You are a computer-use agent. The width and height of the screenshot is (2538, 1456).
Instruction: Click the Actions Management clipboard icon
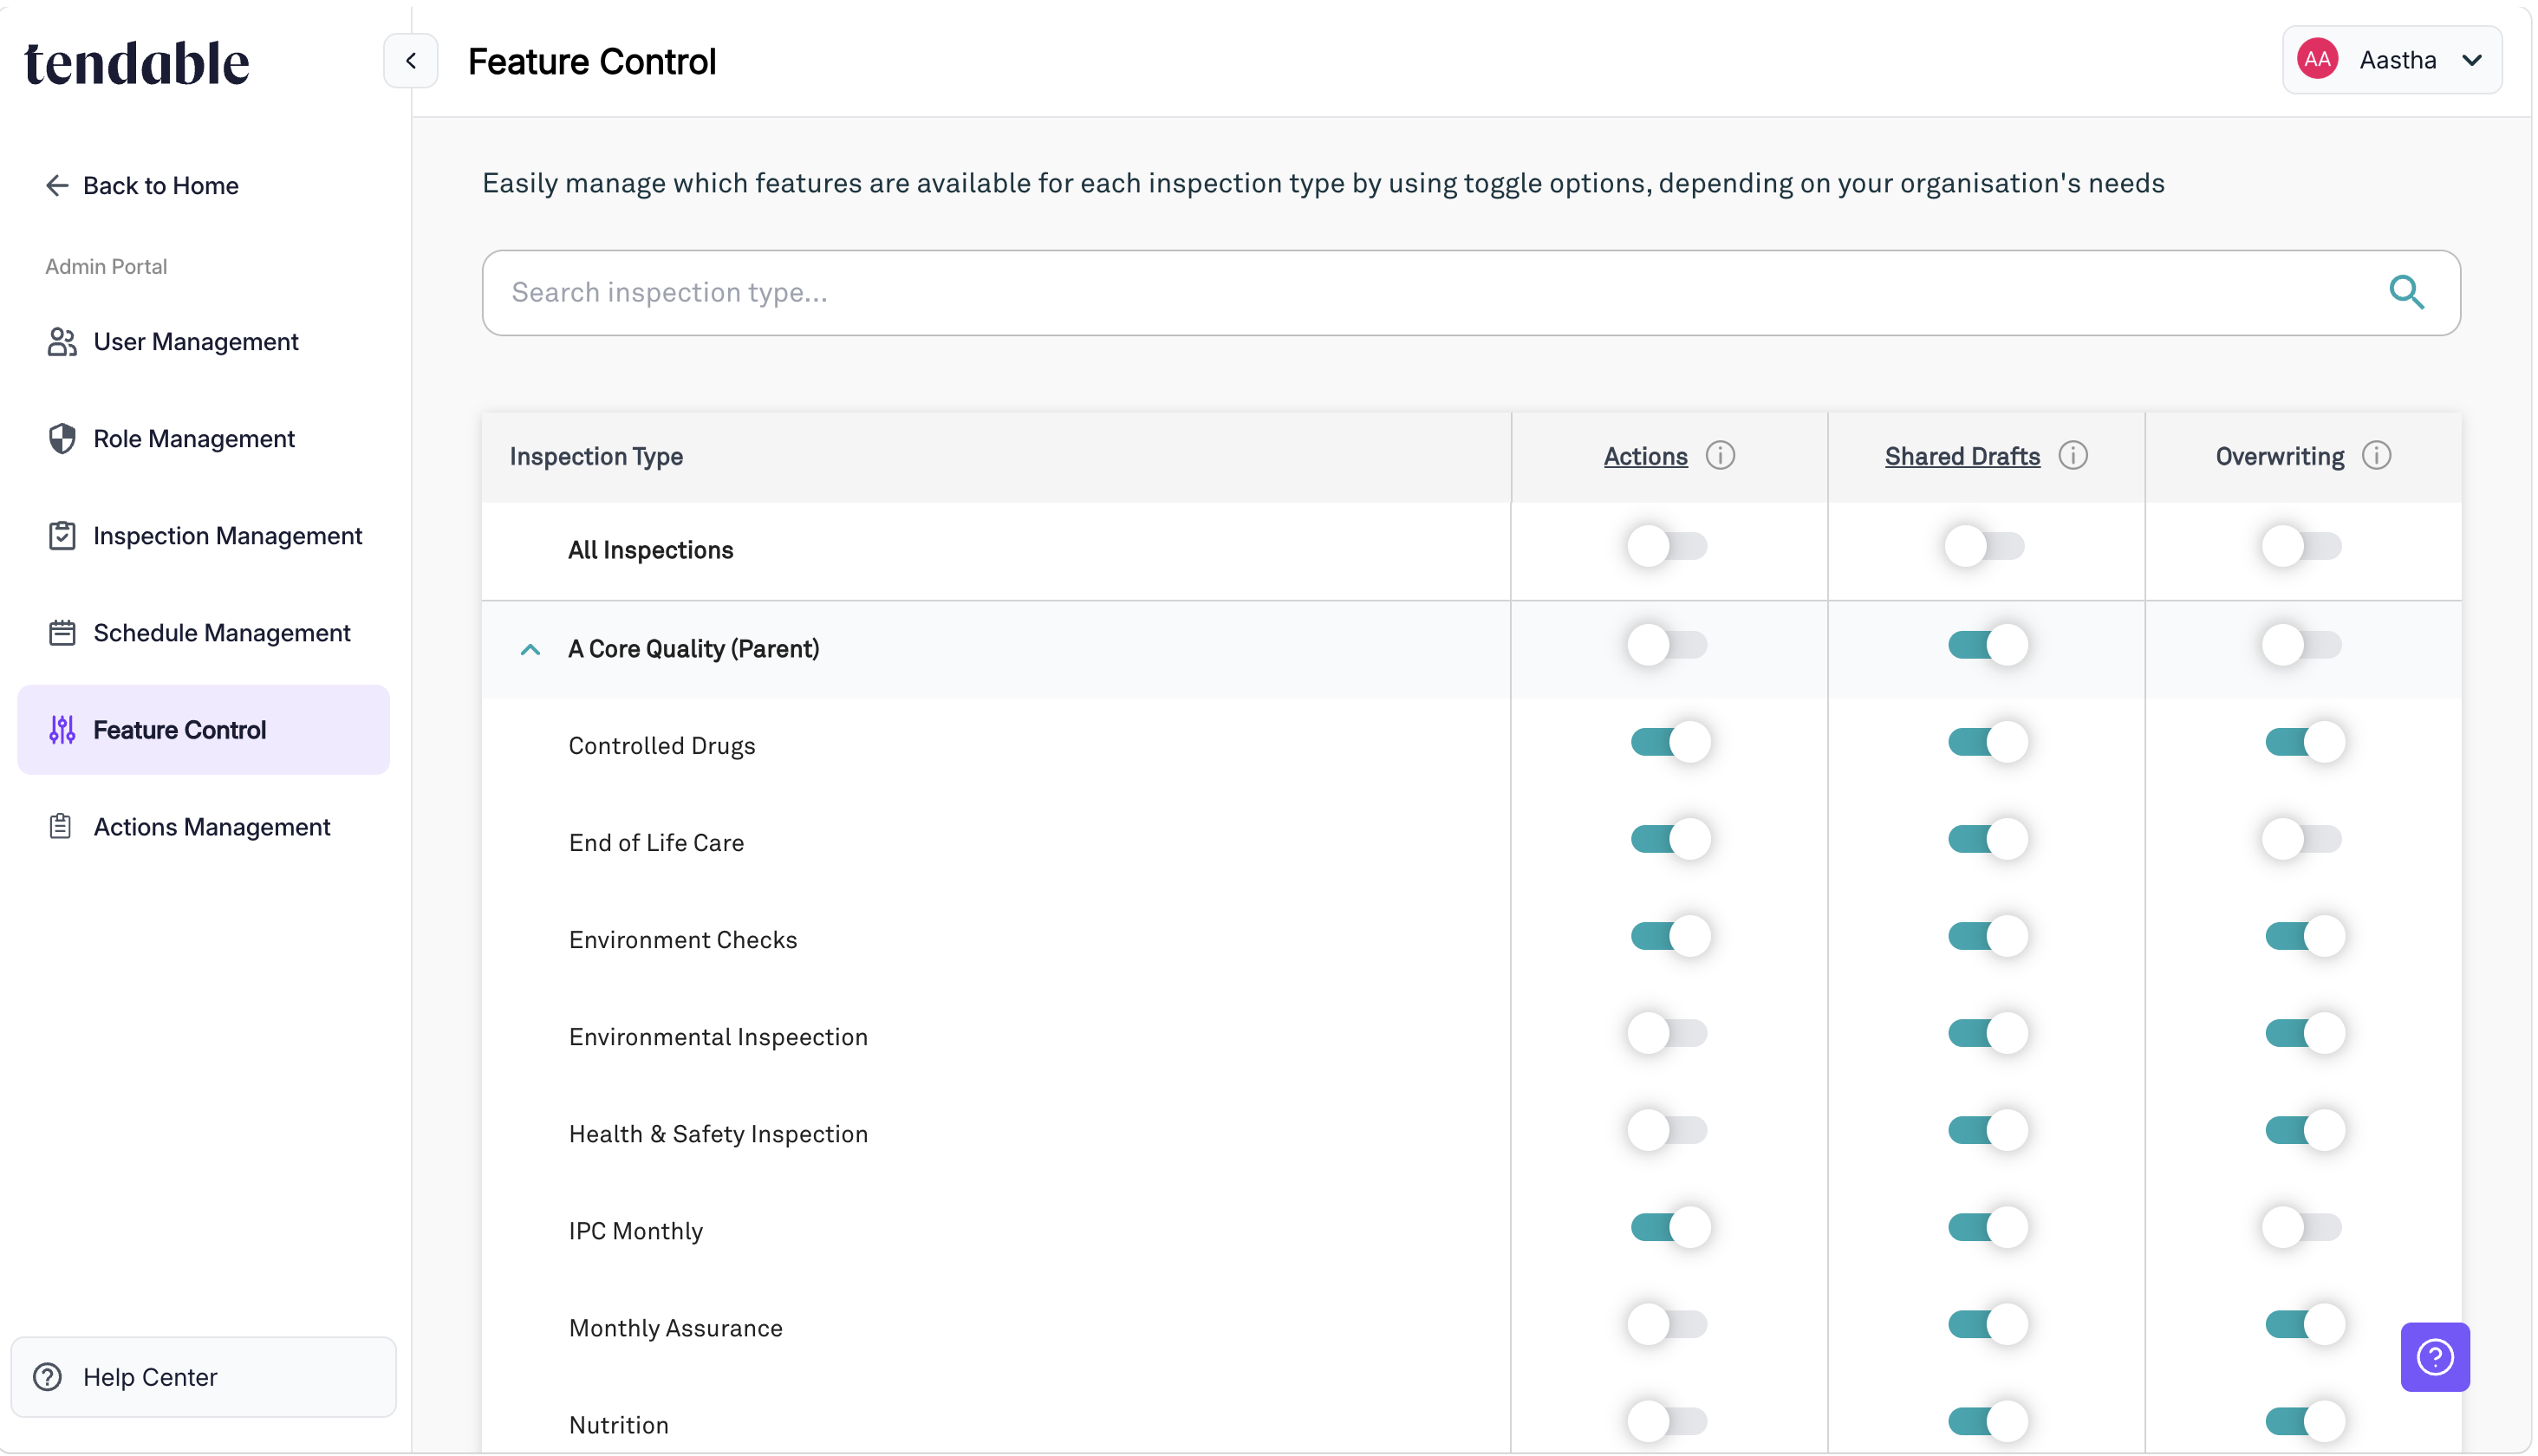point(60,827)
